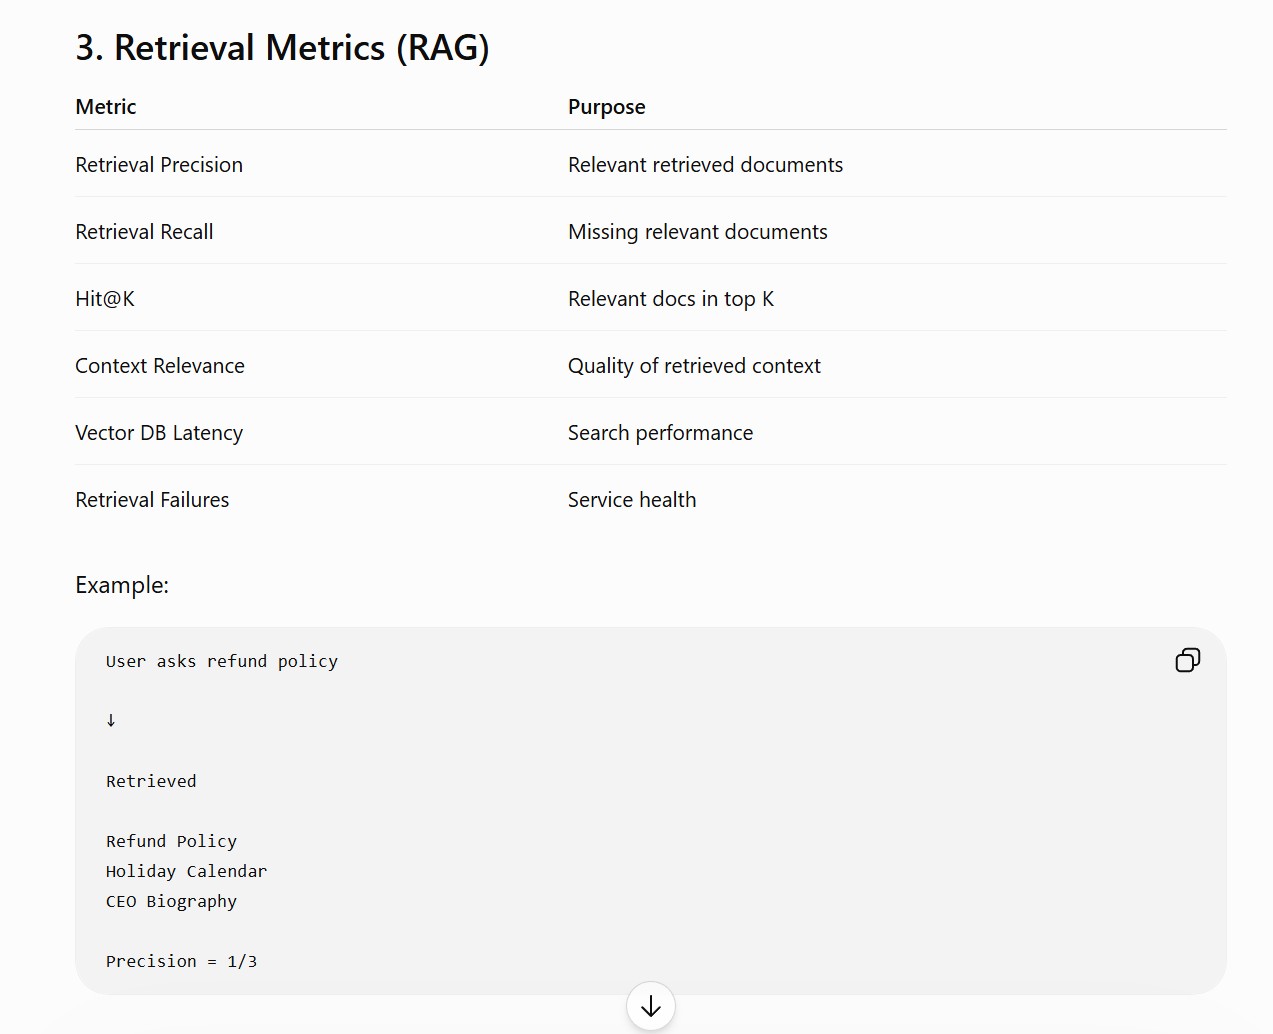
Task: Click the 'Vector DB Latency' cell
Action: (159, 433)
